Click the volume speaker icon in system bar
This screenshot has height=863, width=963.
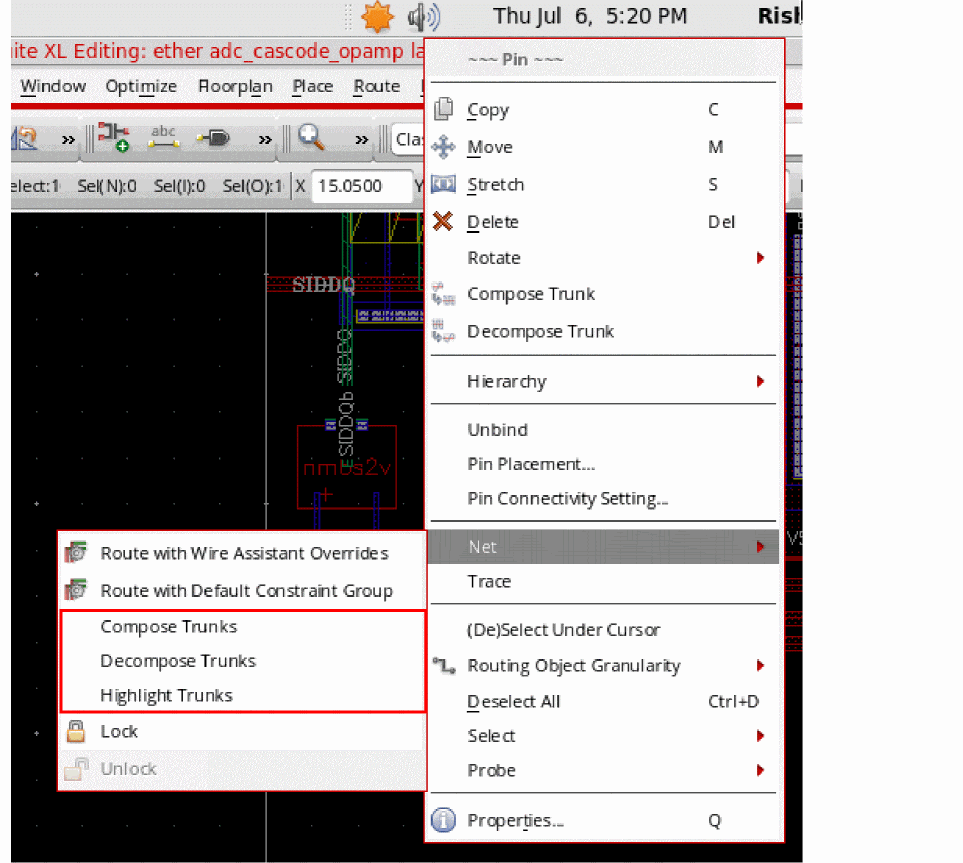coord(425,16)
